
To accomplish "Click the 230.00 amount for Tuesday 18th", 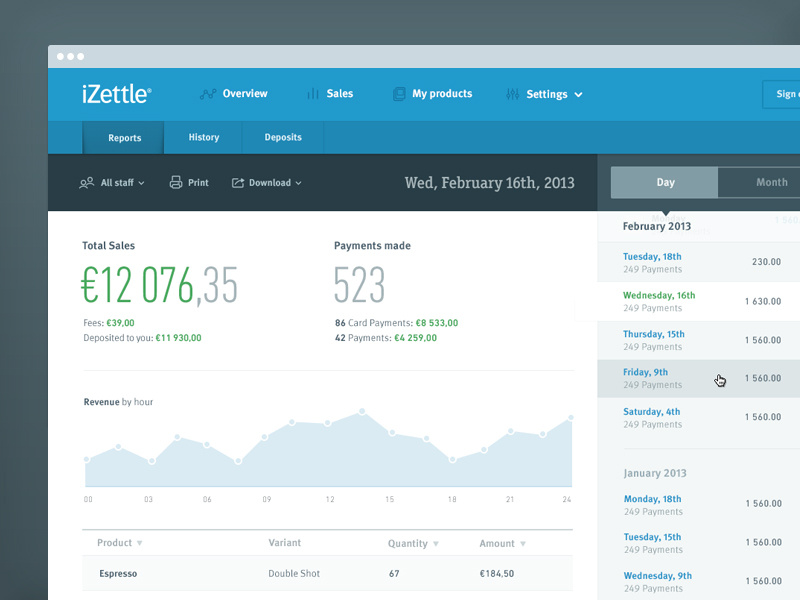I will click(766, 262).
